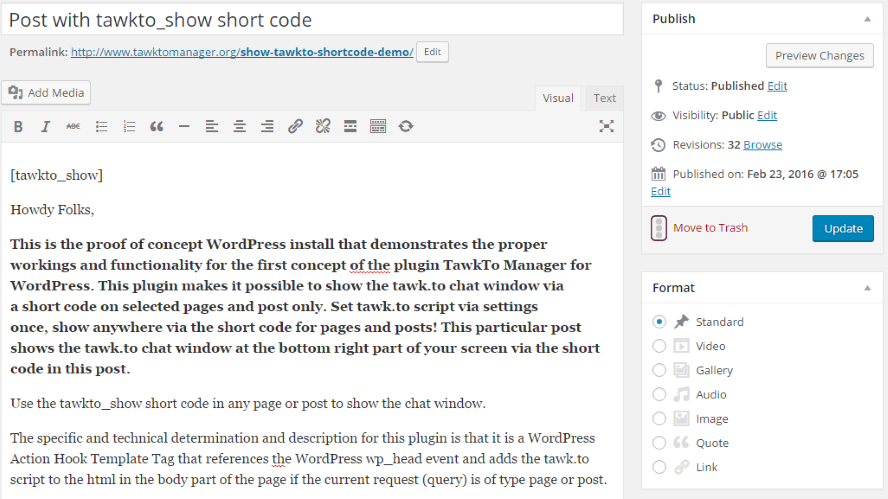The height and width of the screenshot is (499, 888).
Task: Enter distraction-free fullscreen mode
Action: [x=606, y=126]
